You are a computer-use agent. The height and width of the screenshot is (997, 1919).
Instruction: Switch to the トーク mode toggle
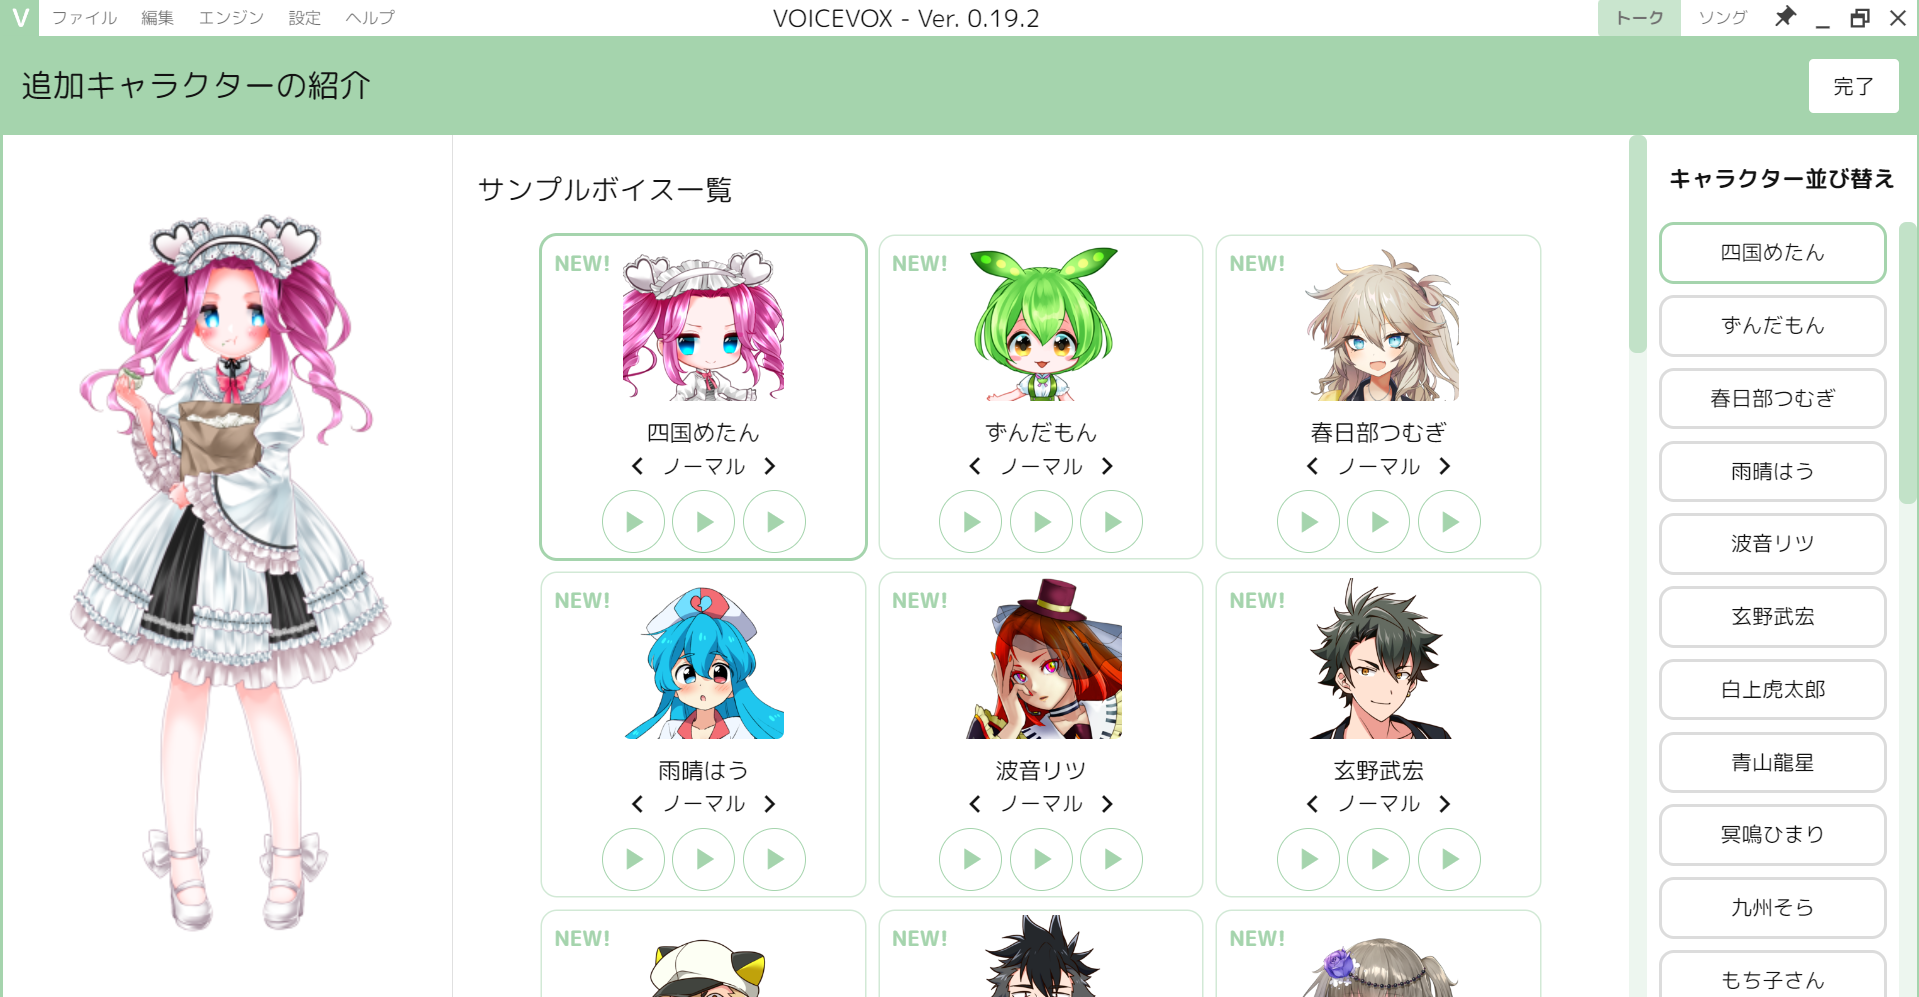[x=1640, y=18]
